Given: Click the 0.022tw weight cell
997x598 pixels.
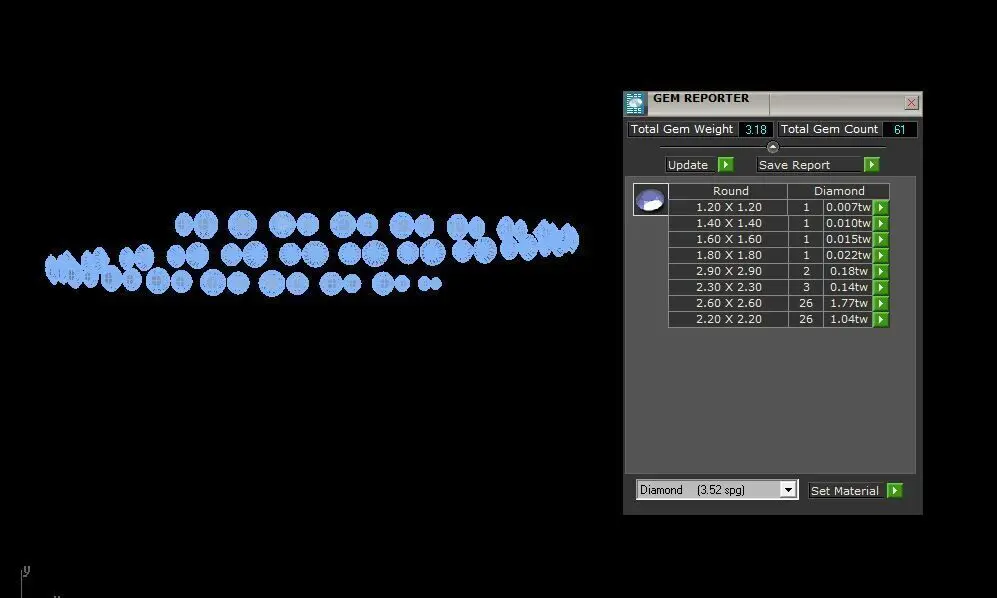Looking at the screenshot, I should (848, 255).
